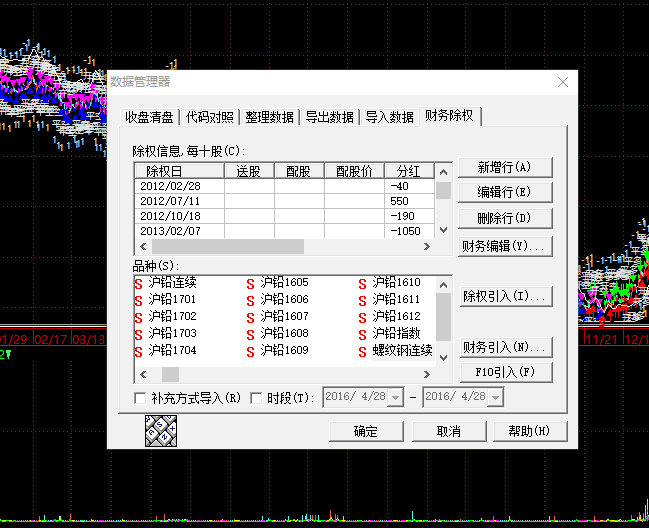Click the 编辑行(E) button
The height and width of the screenshot is (528, 649).
[x=505, y=192]
